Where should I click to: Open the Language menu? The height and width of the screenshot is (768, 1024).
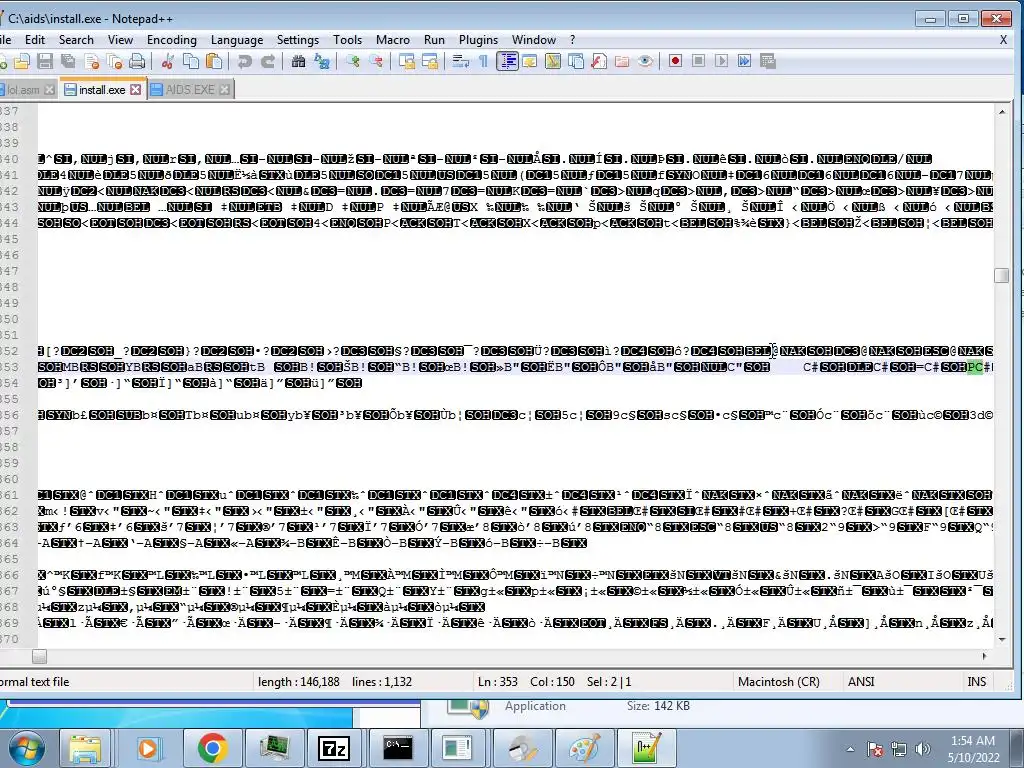(x=237, y=40)
